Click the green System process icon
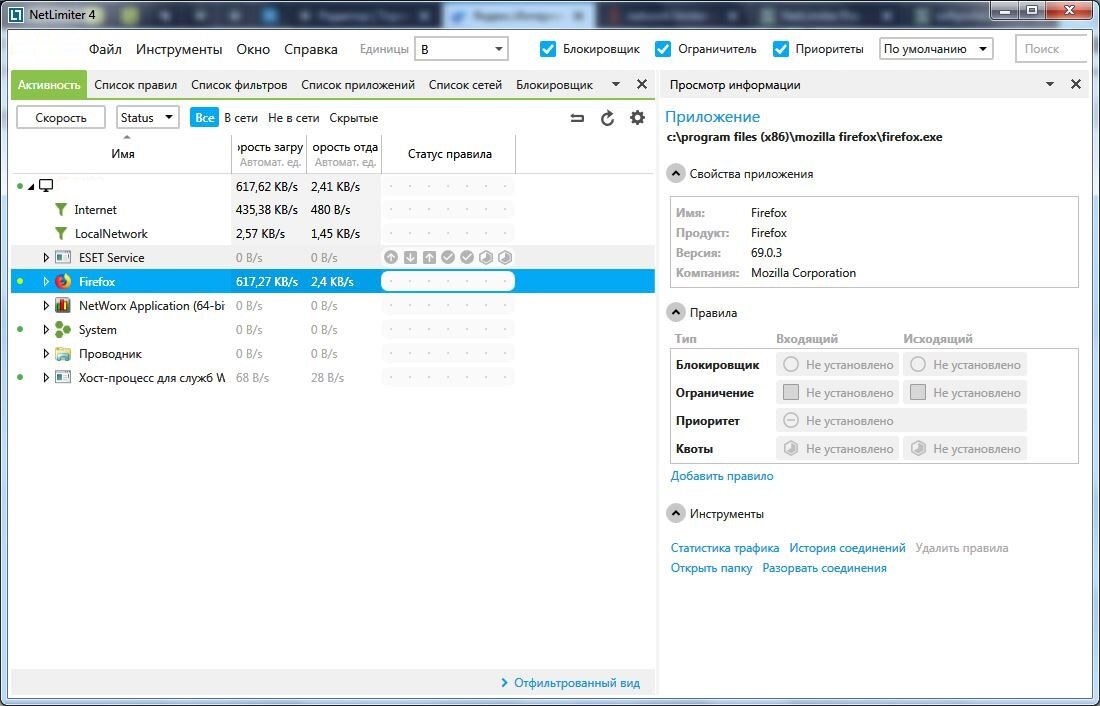1100x706 pixels. click(x=63, y=329)
